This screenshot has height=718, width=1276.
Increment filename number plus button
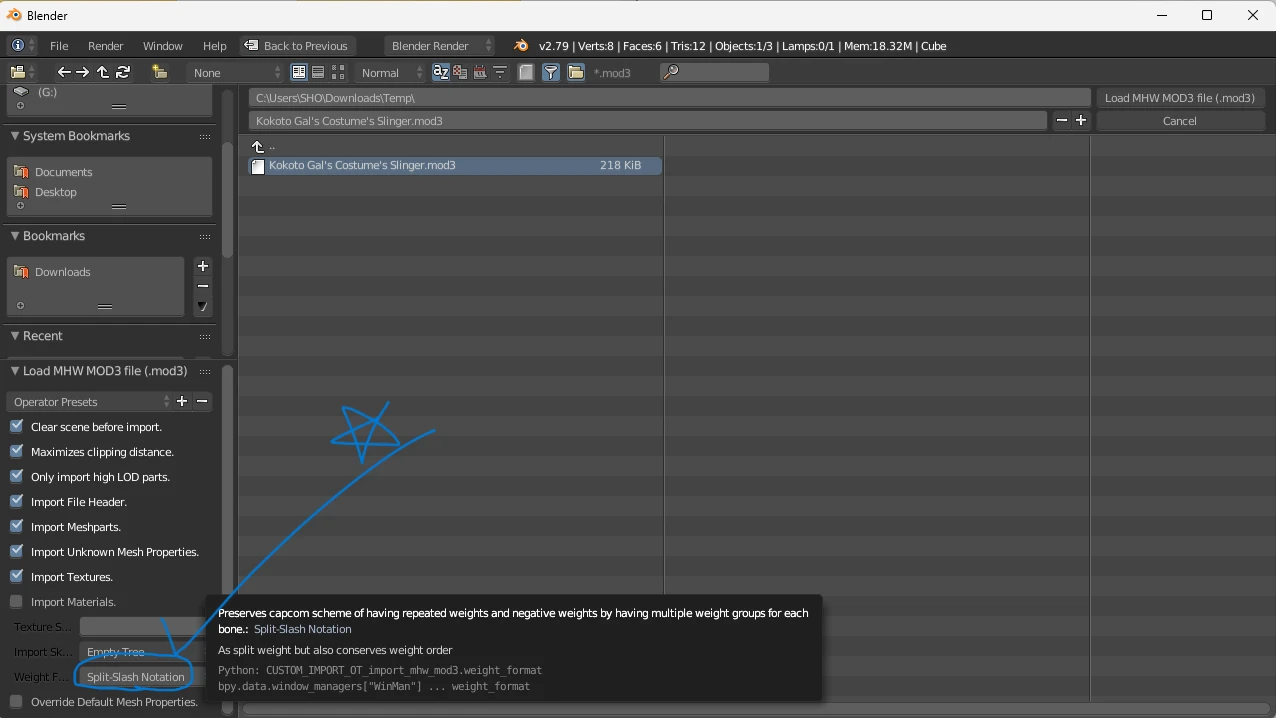coord(1081,120)
